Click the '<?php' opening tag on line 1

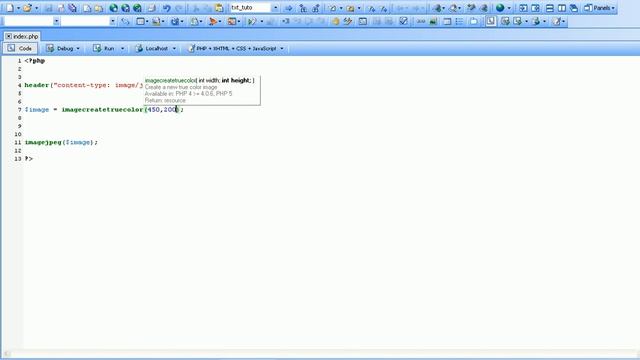point(35,61)
